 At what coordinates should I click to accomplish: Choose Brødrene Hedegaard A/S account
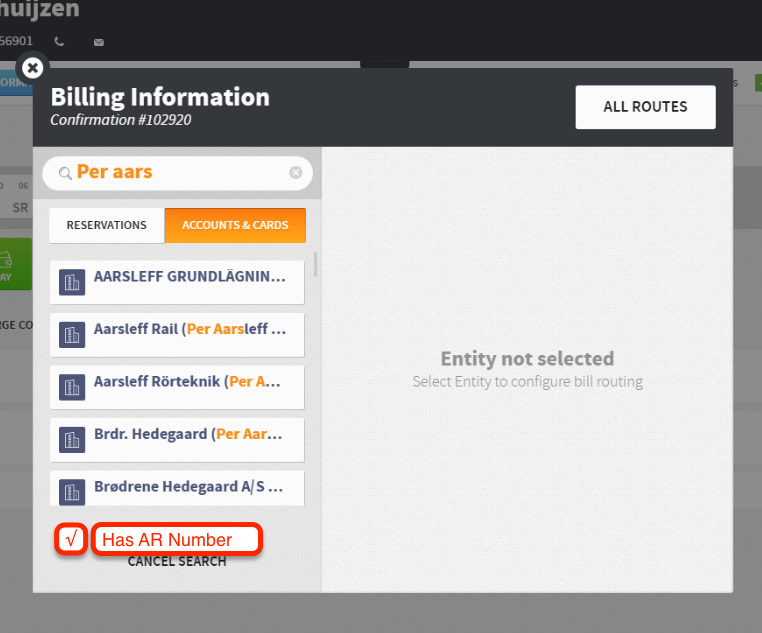[x=177, y=488]
